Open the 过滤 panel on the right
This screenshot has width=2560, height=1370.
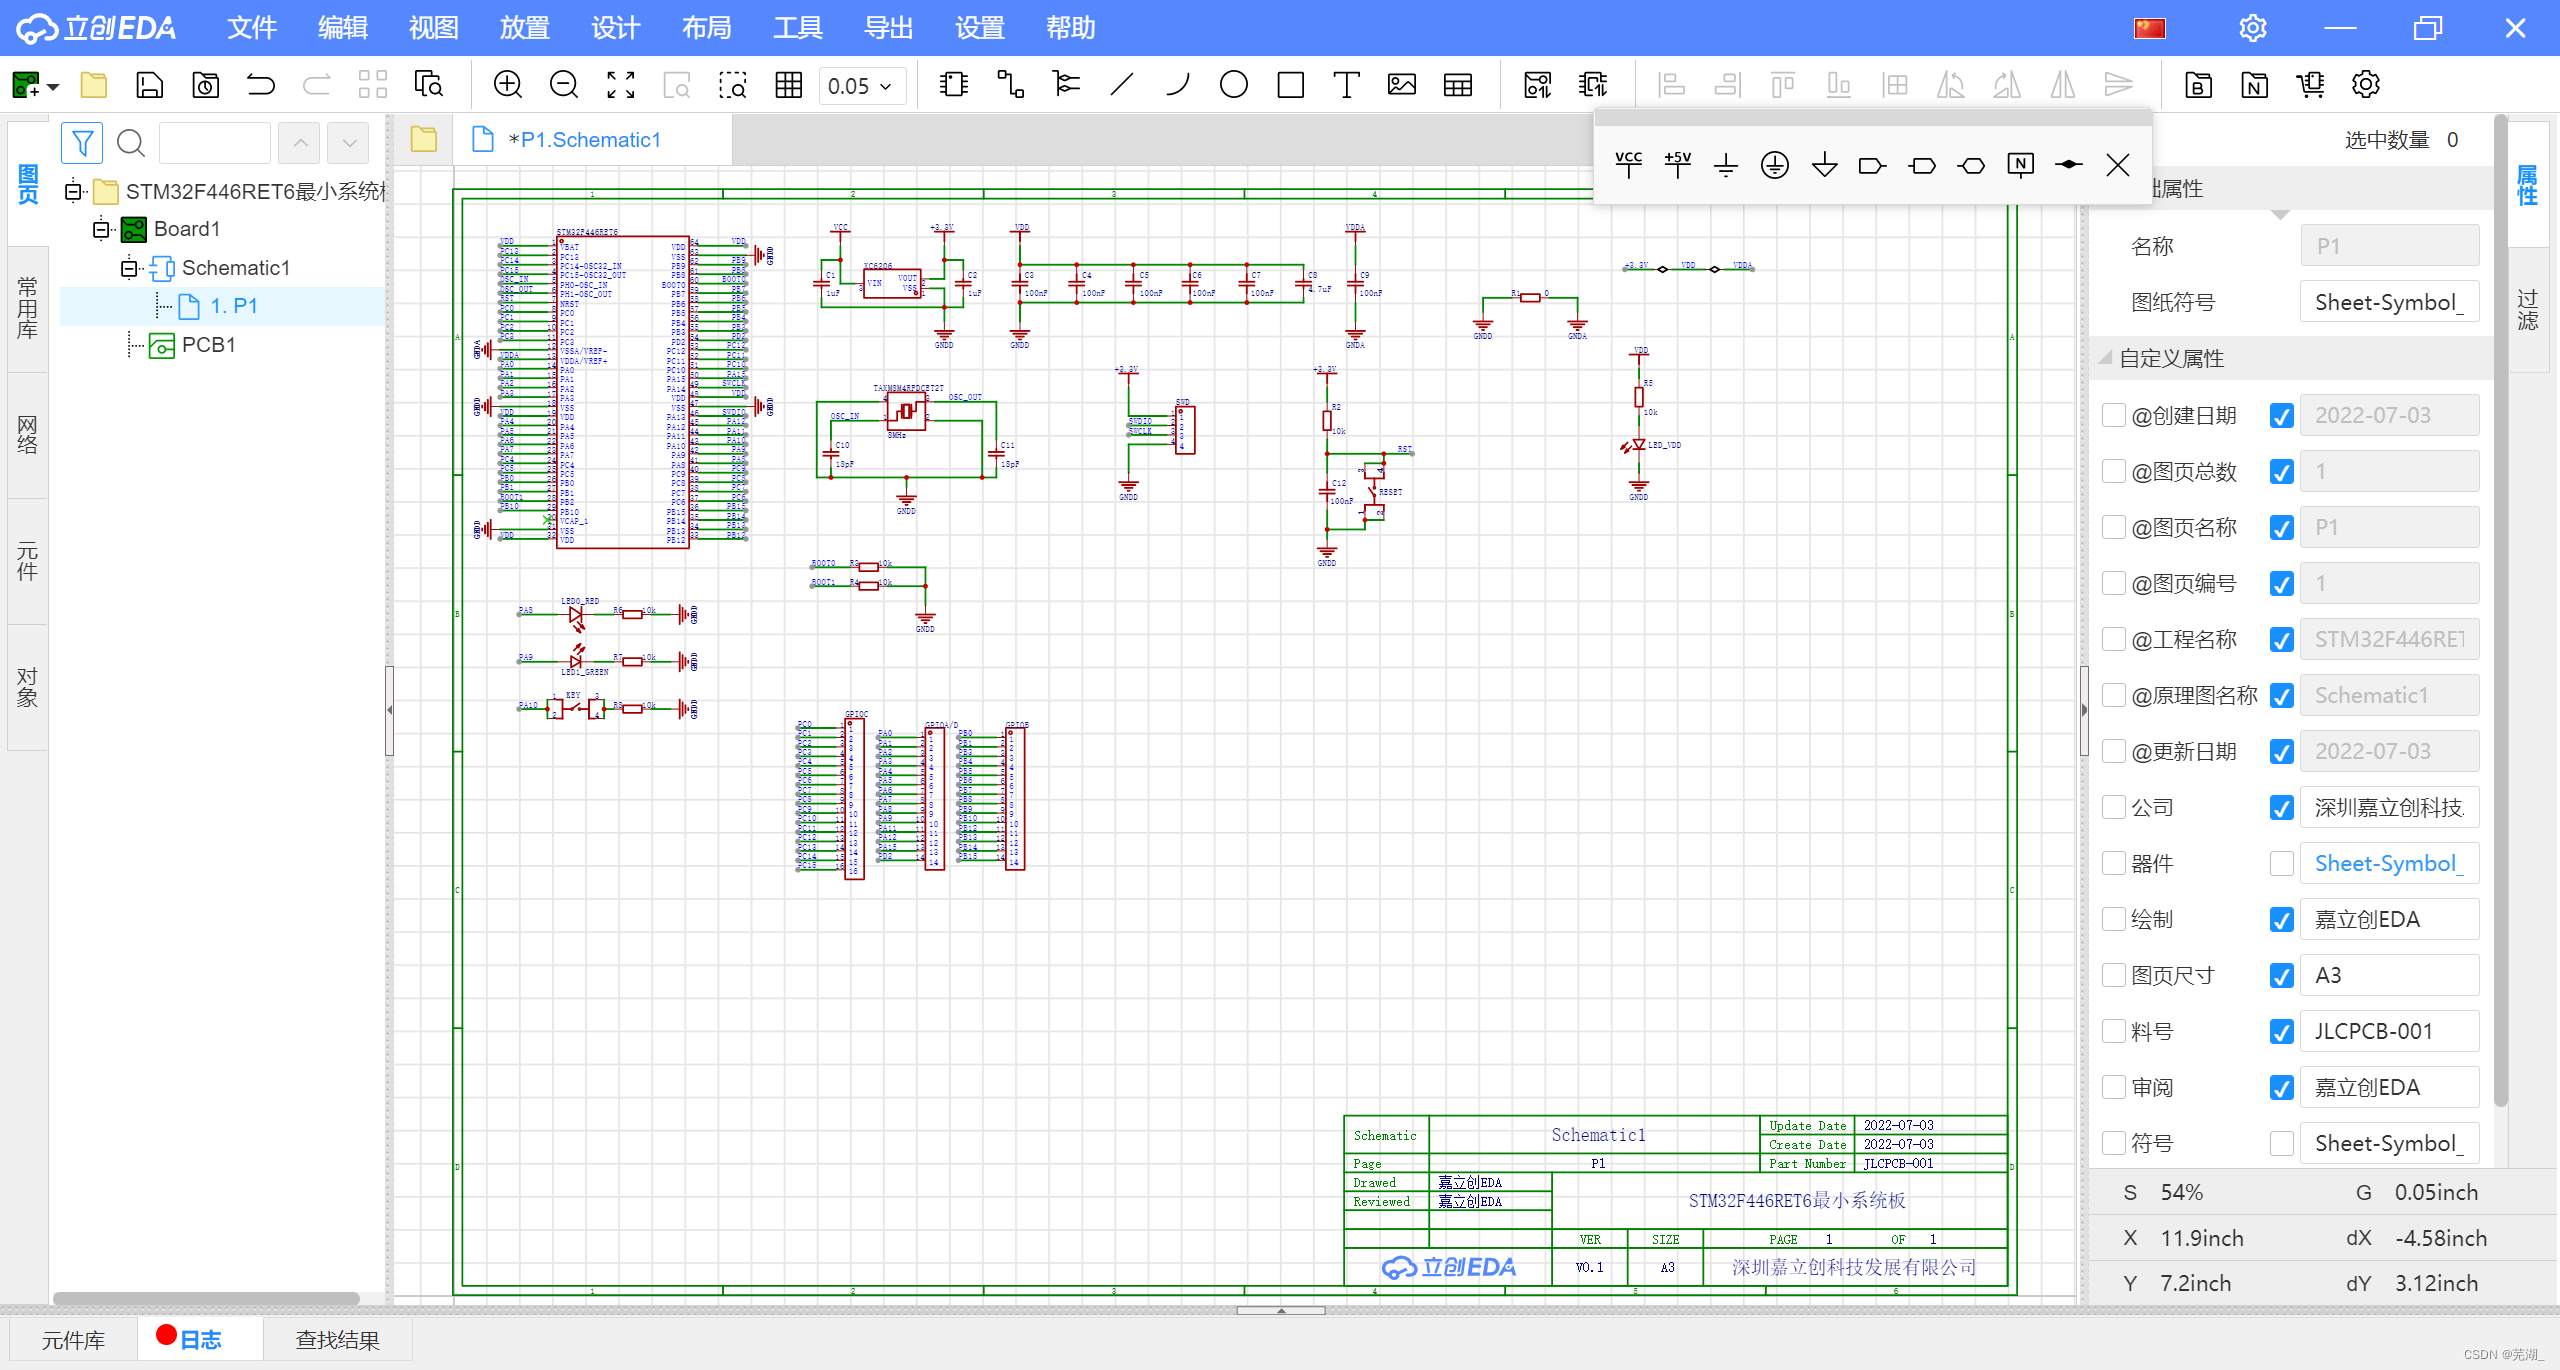[x=2527, y=308]
